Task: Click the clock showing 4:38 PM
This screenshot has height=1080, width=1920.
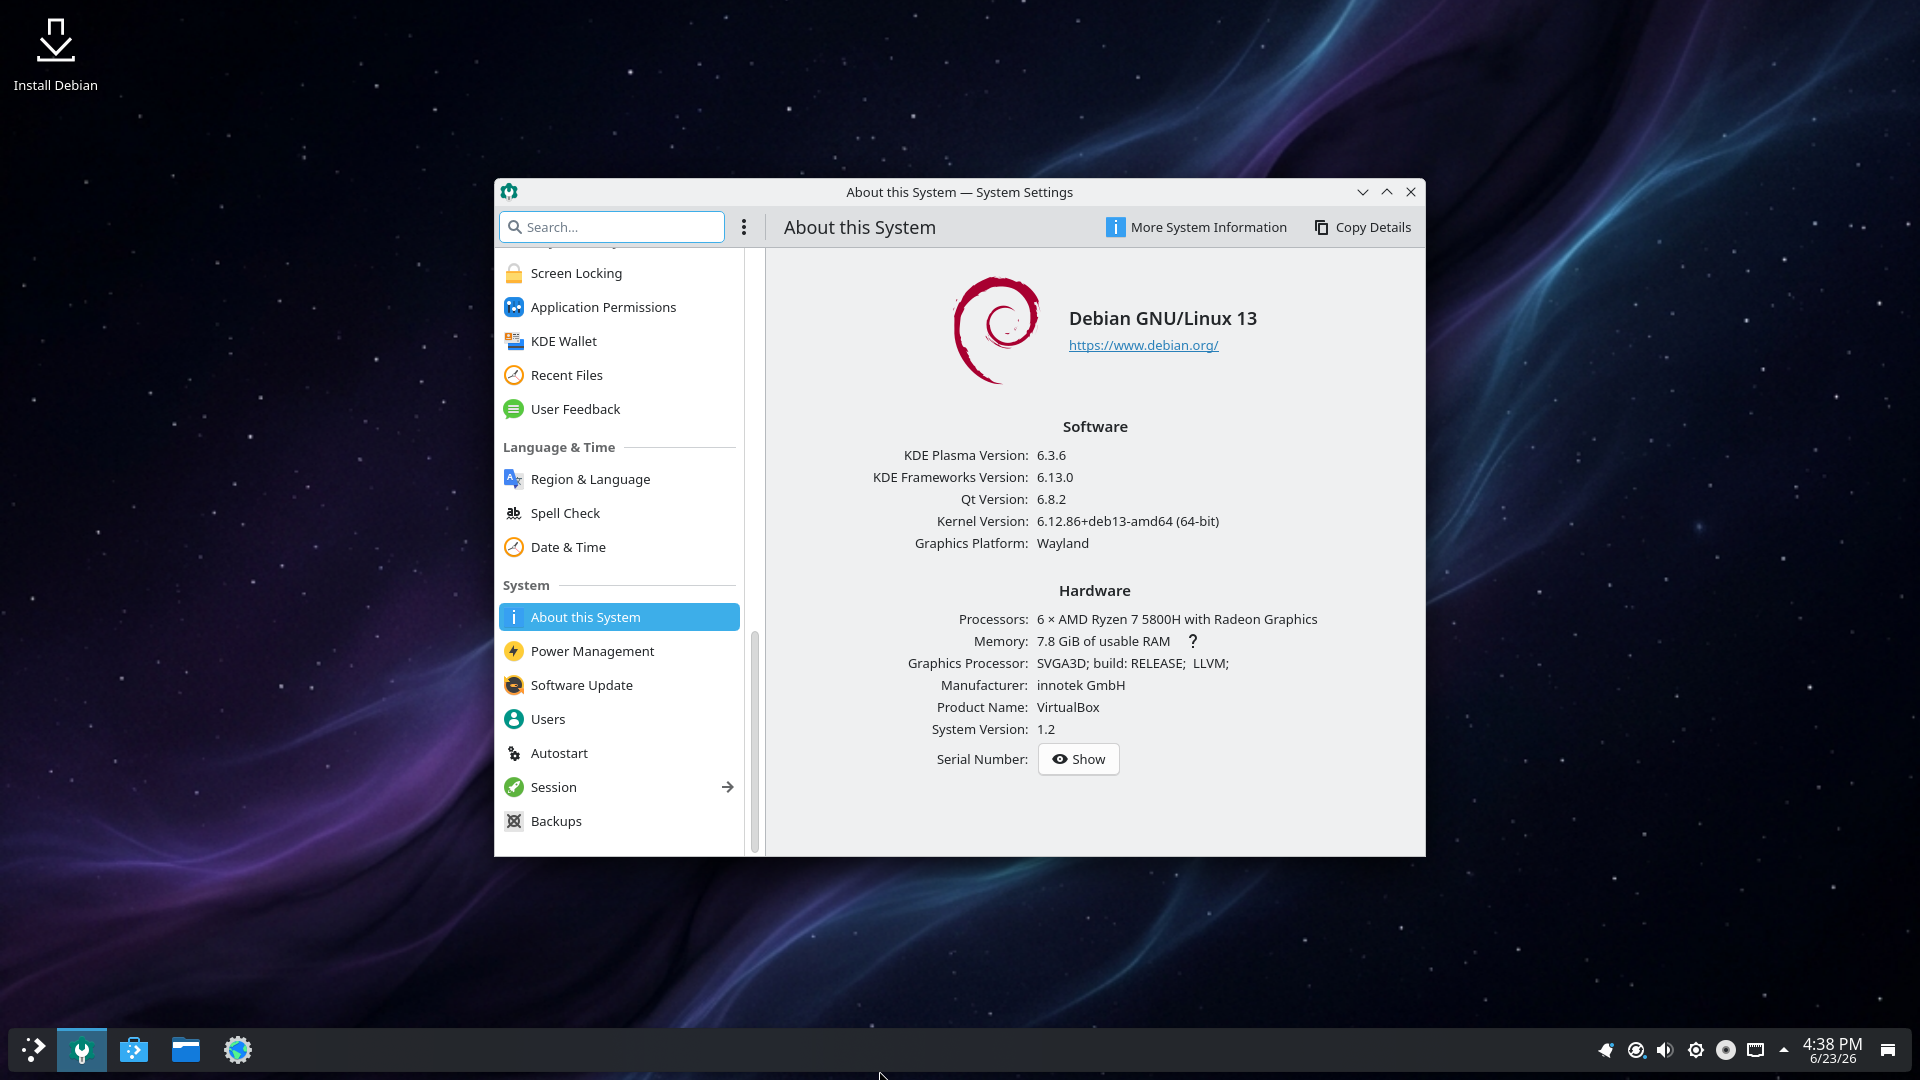Action: 1832,1050
